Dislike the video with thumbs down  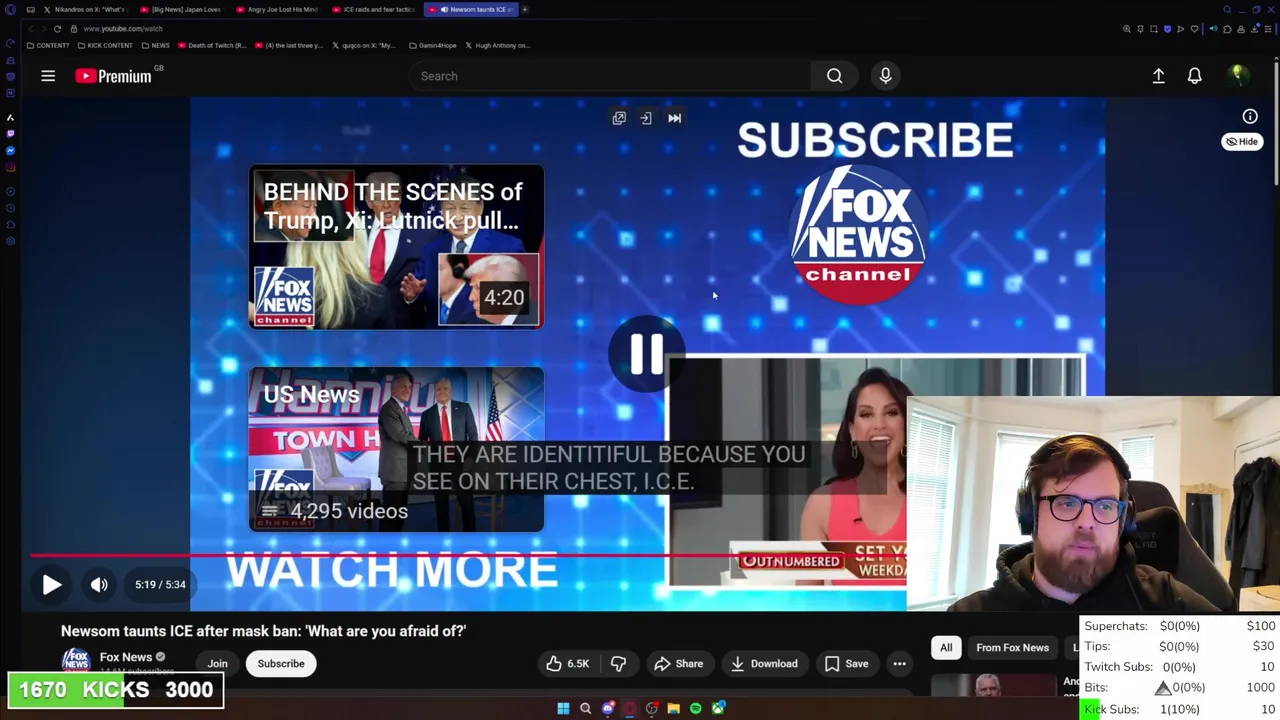[618, 664]
